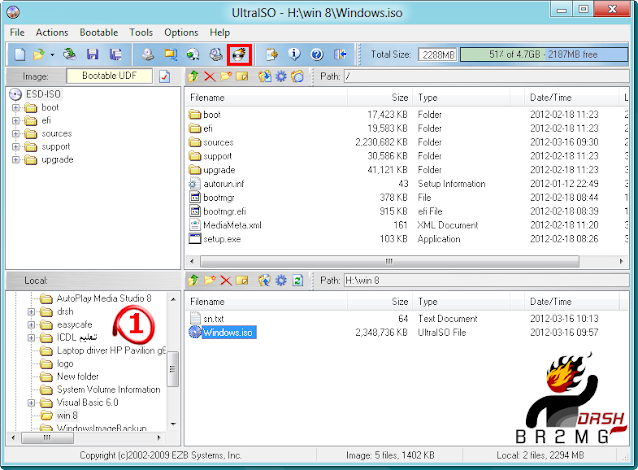Screen dimensions: 638x470
Task: Click Set Boot File icon in image toolbar
Action: 297,76
